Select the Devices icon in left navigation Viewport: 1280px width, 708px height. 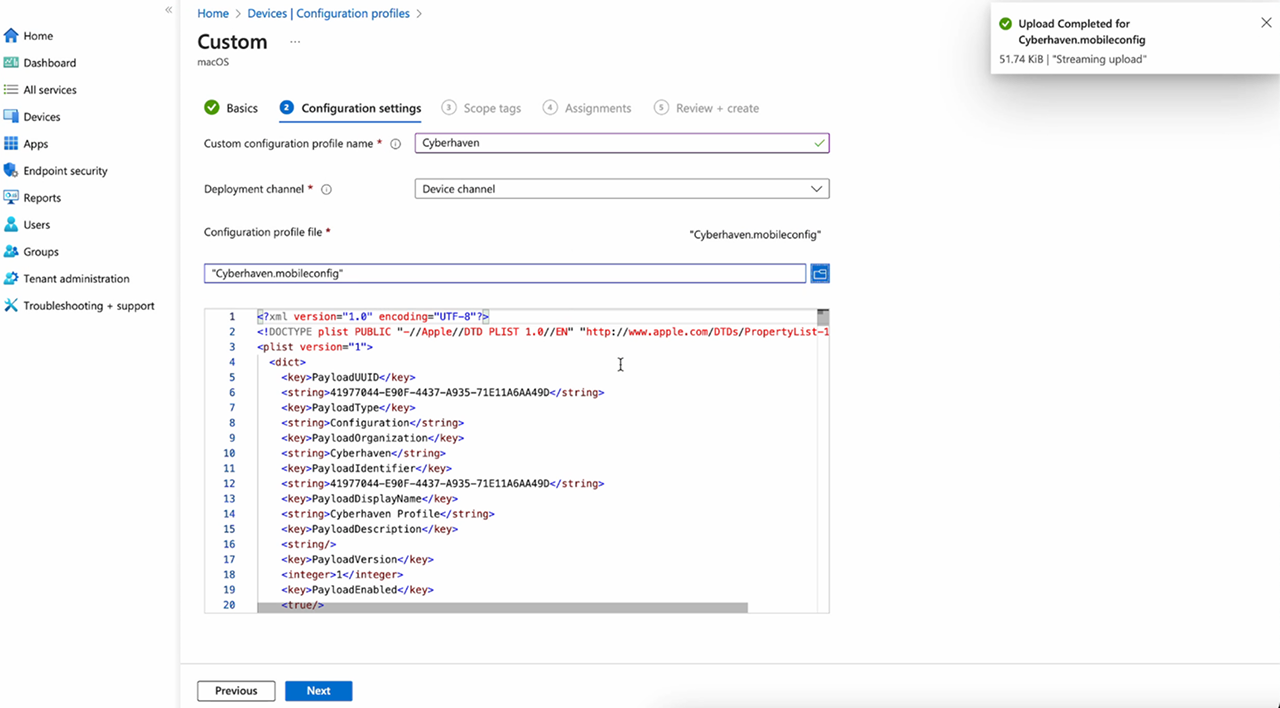[x=11, y=117]
